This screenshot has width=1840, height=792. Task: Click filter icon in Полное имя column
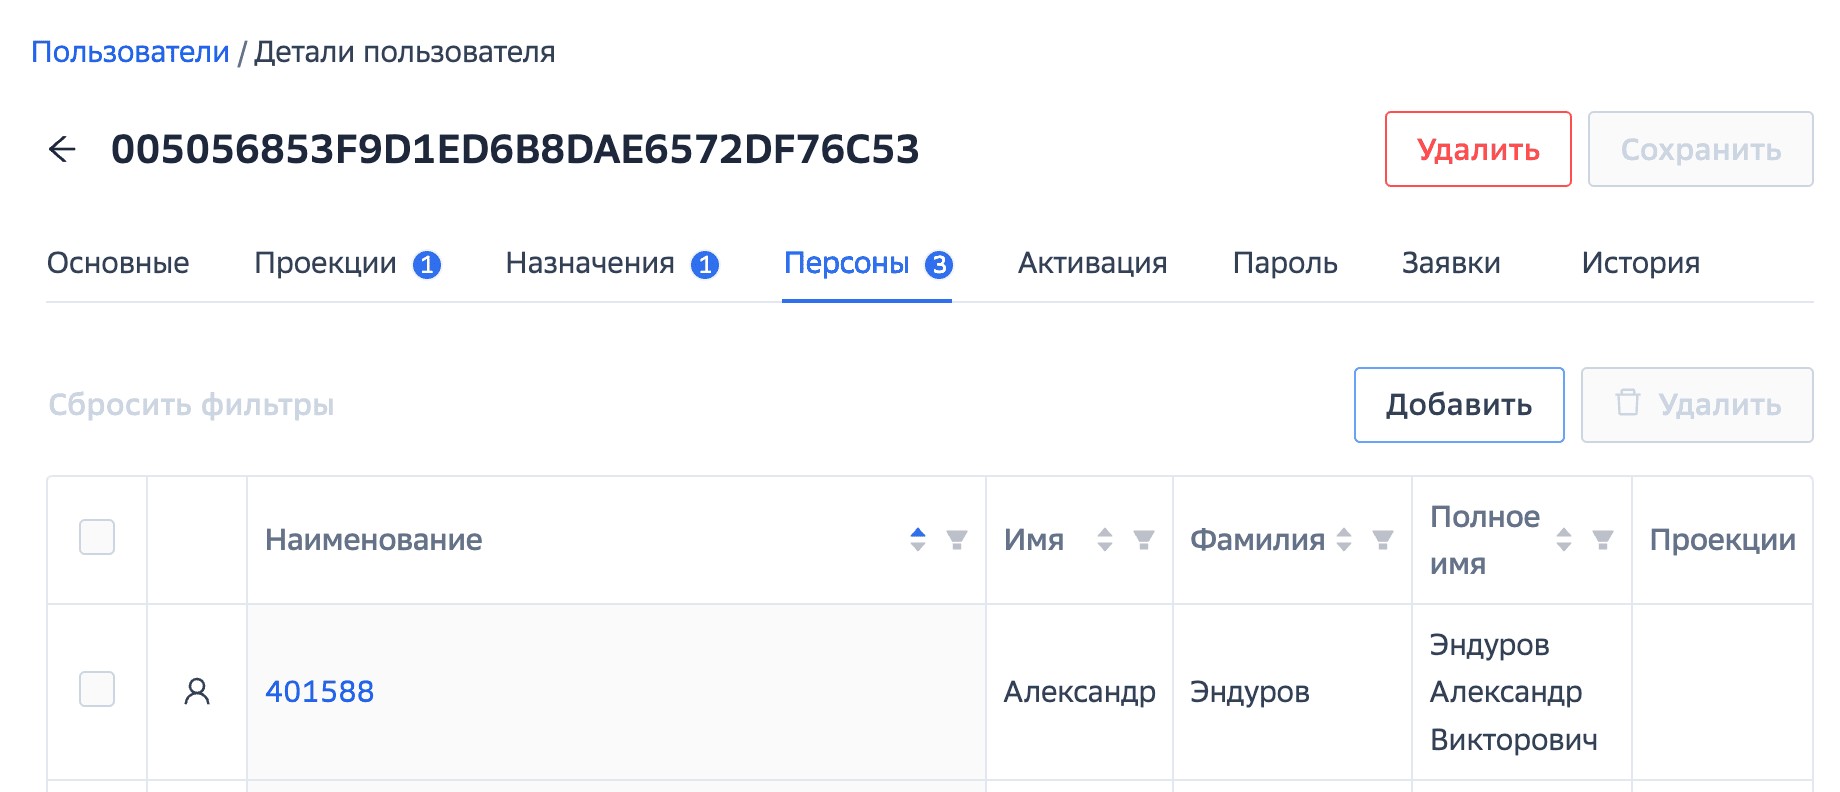1603,540
